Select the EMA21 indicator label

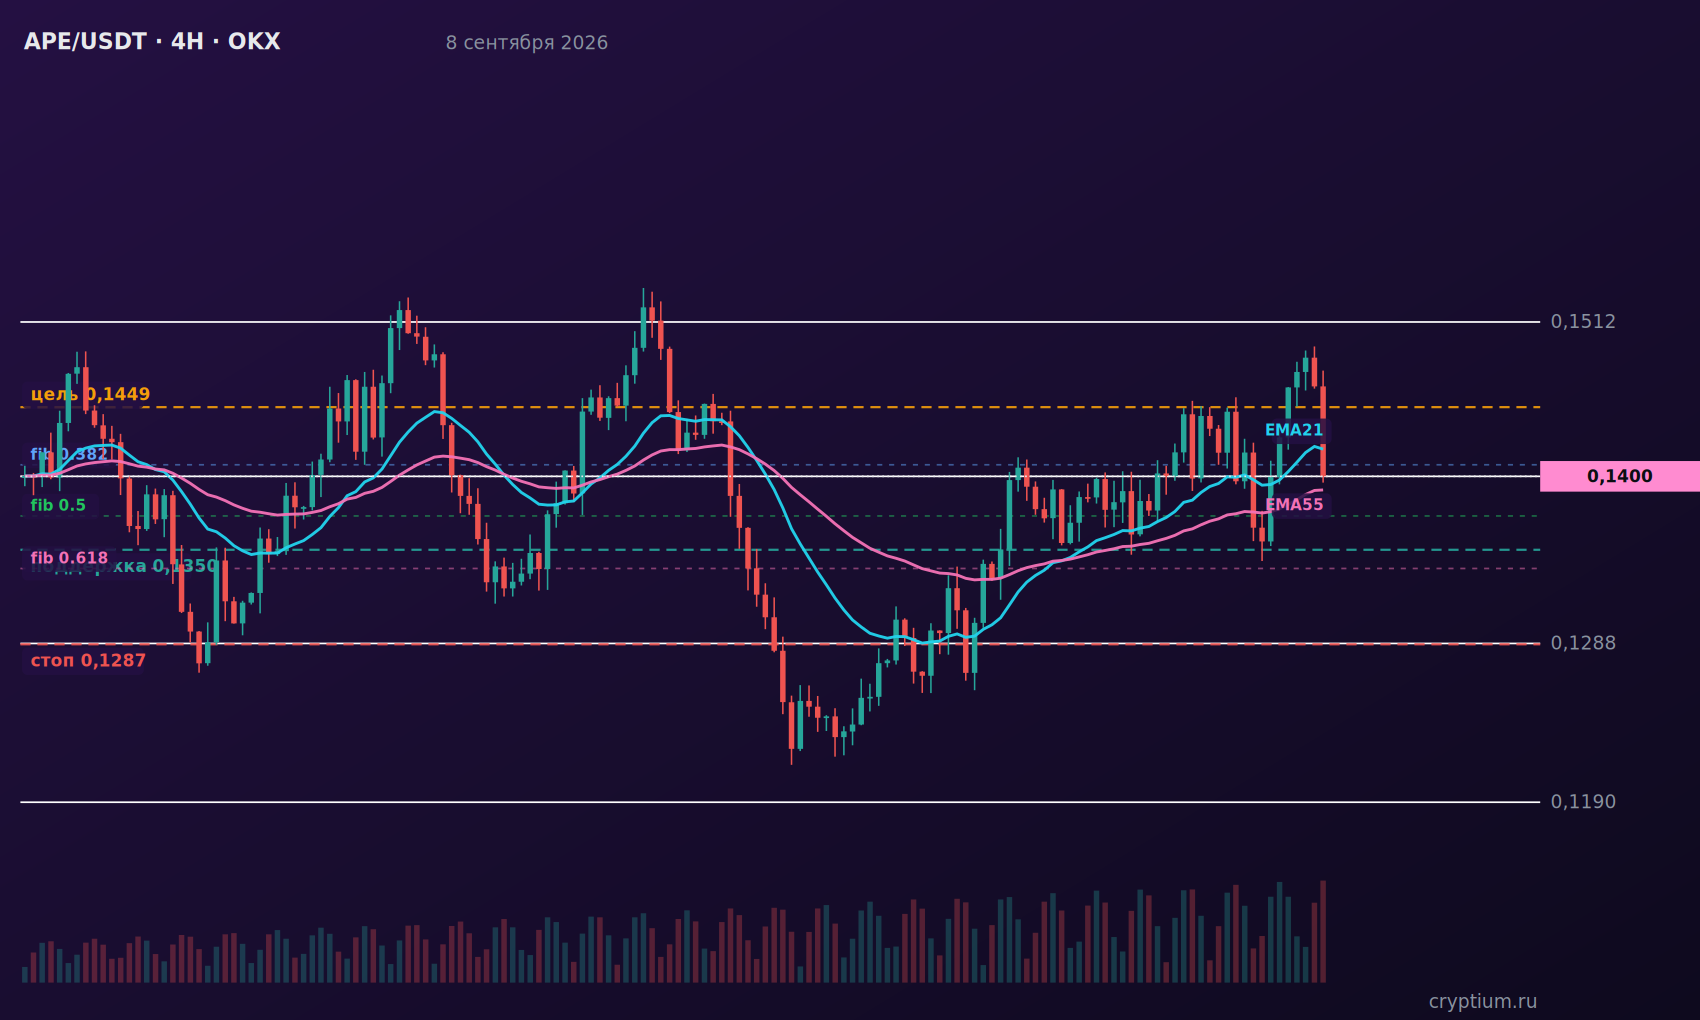[1294, 430]
